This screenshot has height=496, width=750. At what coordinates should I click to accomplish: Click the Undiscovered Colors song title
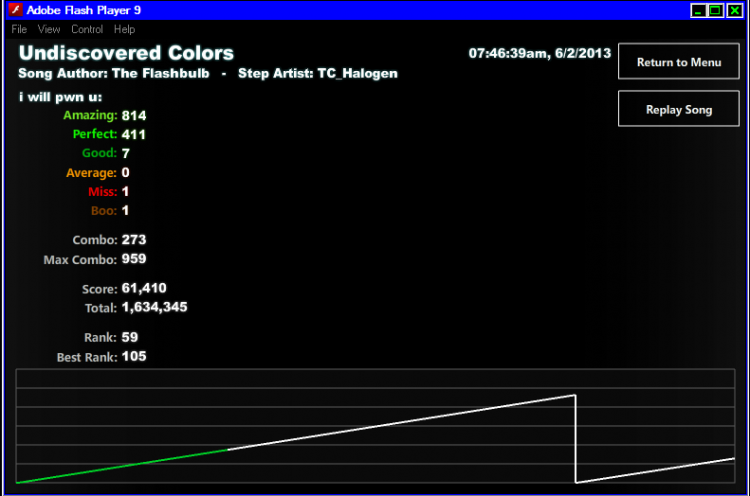tap(126, 53)
